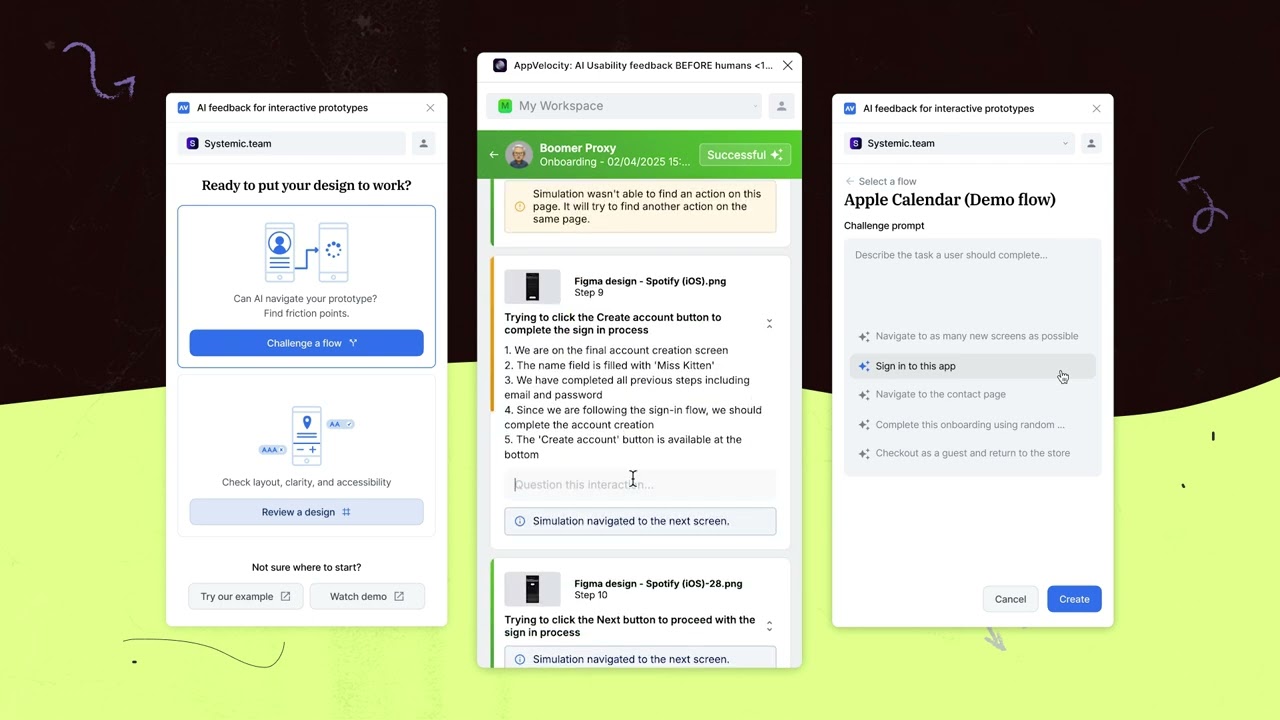Click the green M workspace icon

click(x=505, y=106)
